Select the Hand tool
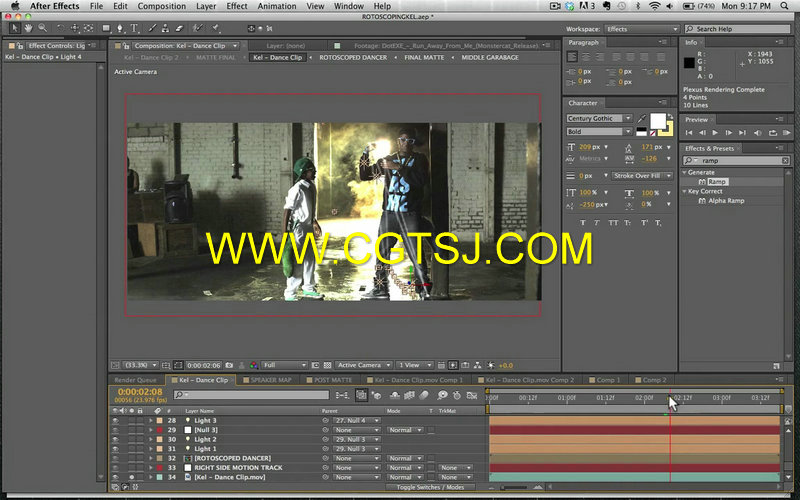 (29, 28)
